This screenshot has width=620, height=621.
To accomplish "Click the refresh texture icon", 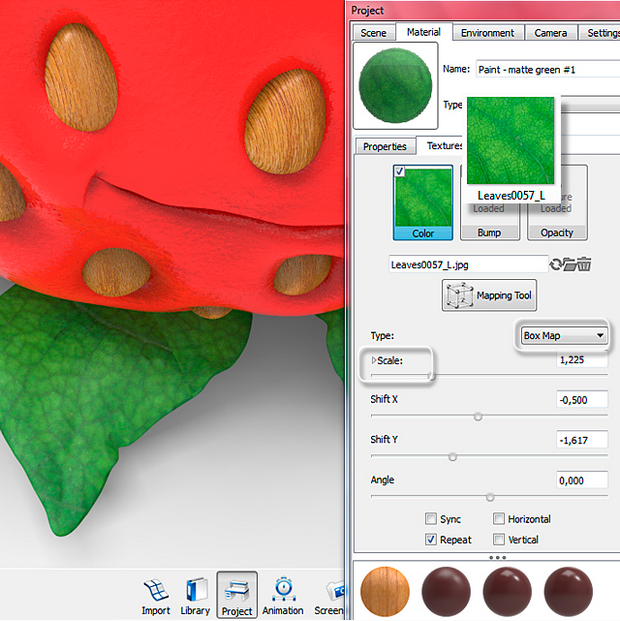I will [x=555, y=264].
